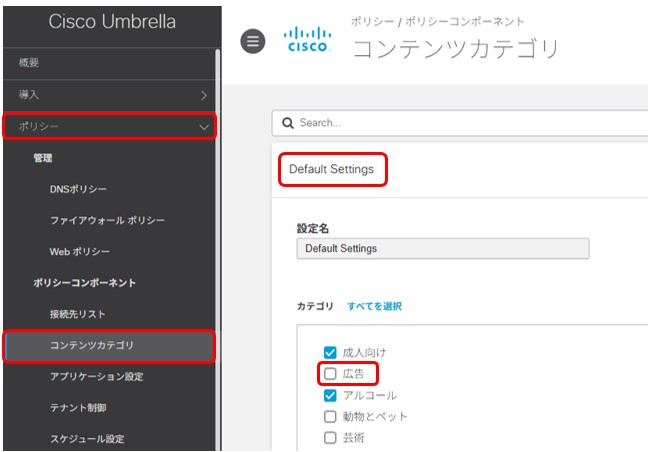Open アプリケーション設定 in the sidebar
This screenshot has height=452, width=663.
pos(97,377)
